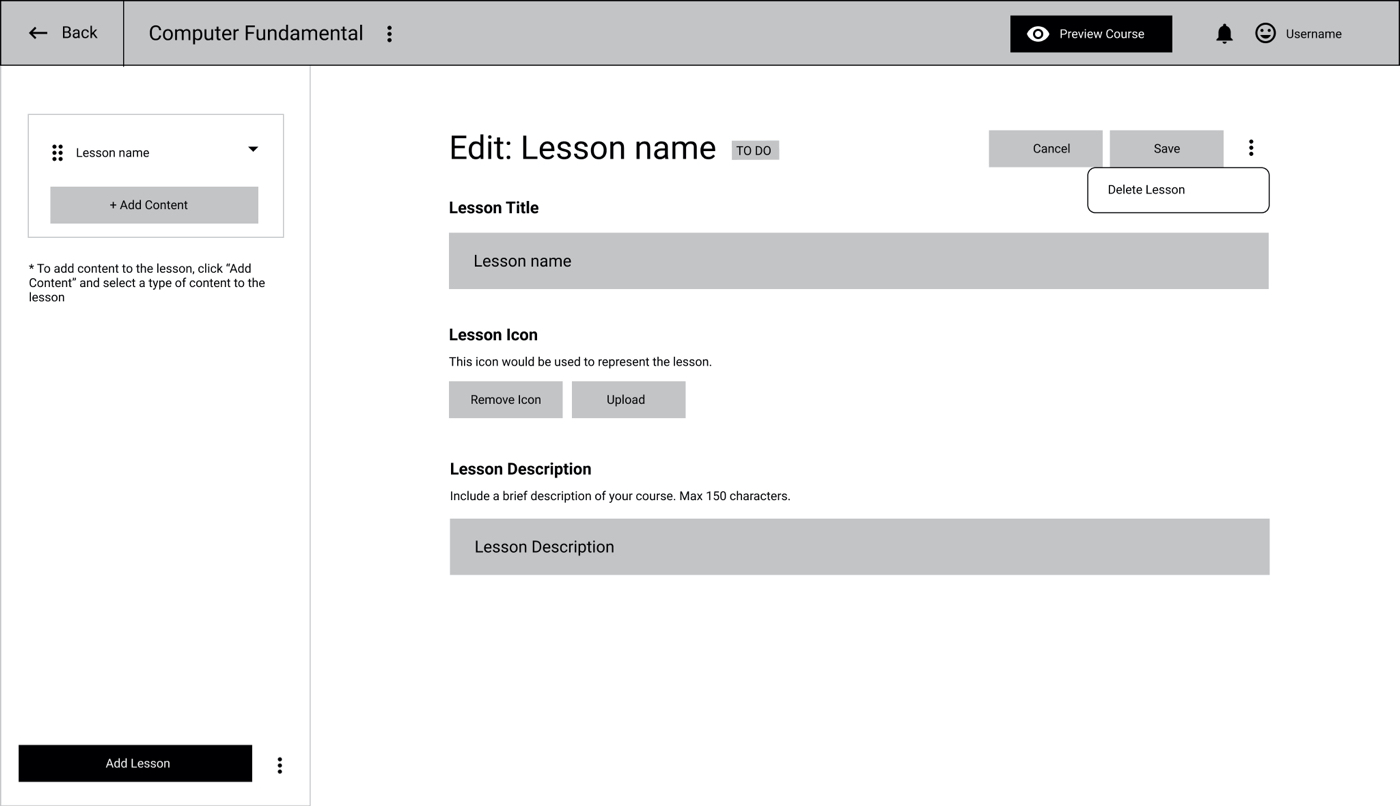Click the back arrow icon
Image resolution: width=1400 pixels, height=806 pixels.
click(x=38, y=33)
